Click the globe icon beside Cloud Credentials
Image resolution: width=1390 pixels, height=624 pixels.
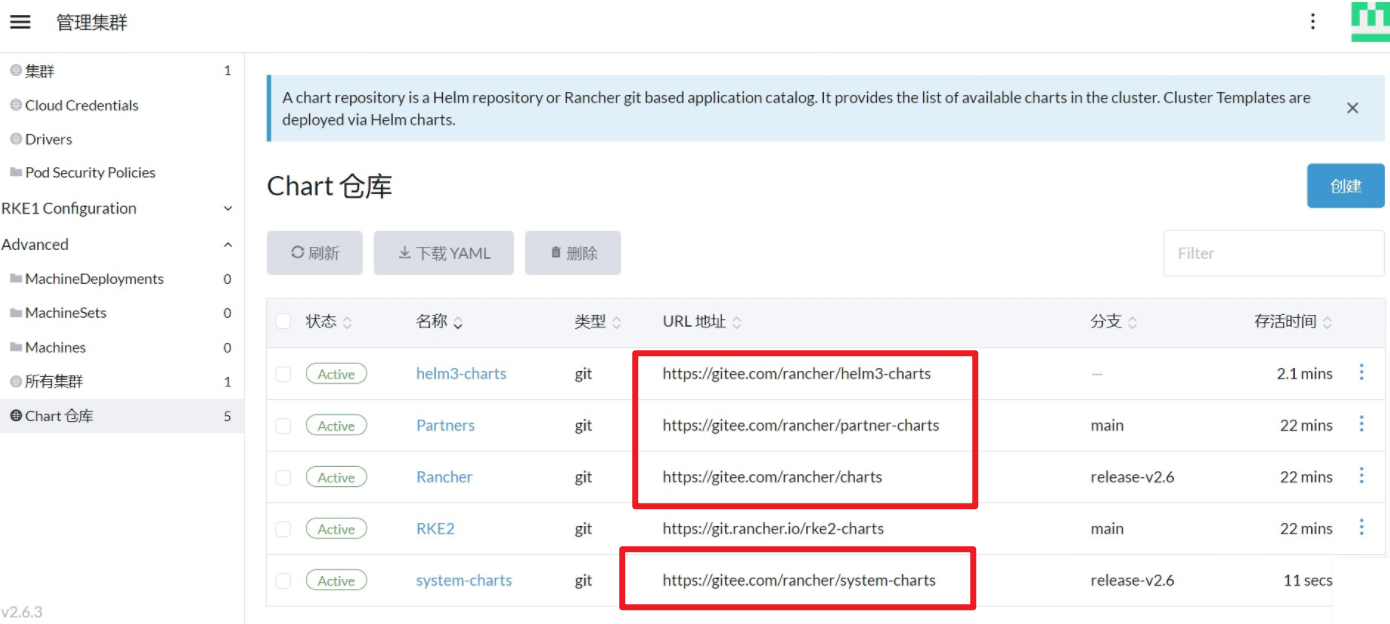(16, 105)
